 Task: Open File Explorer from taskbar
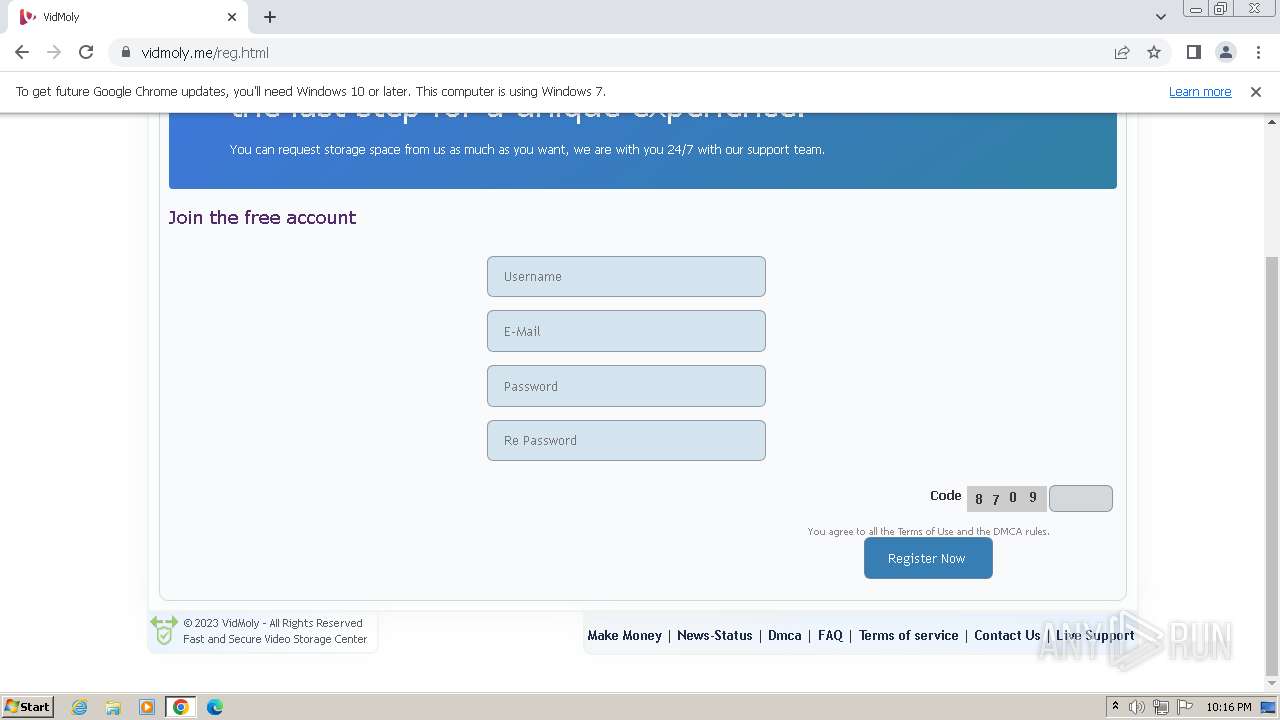coord(113,707)
